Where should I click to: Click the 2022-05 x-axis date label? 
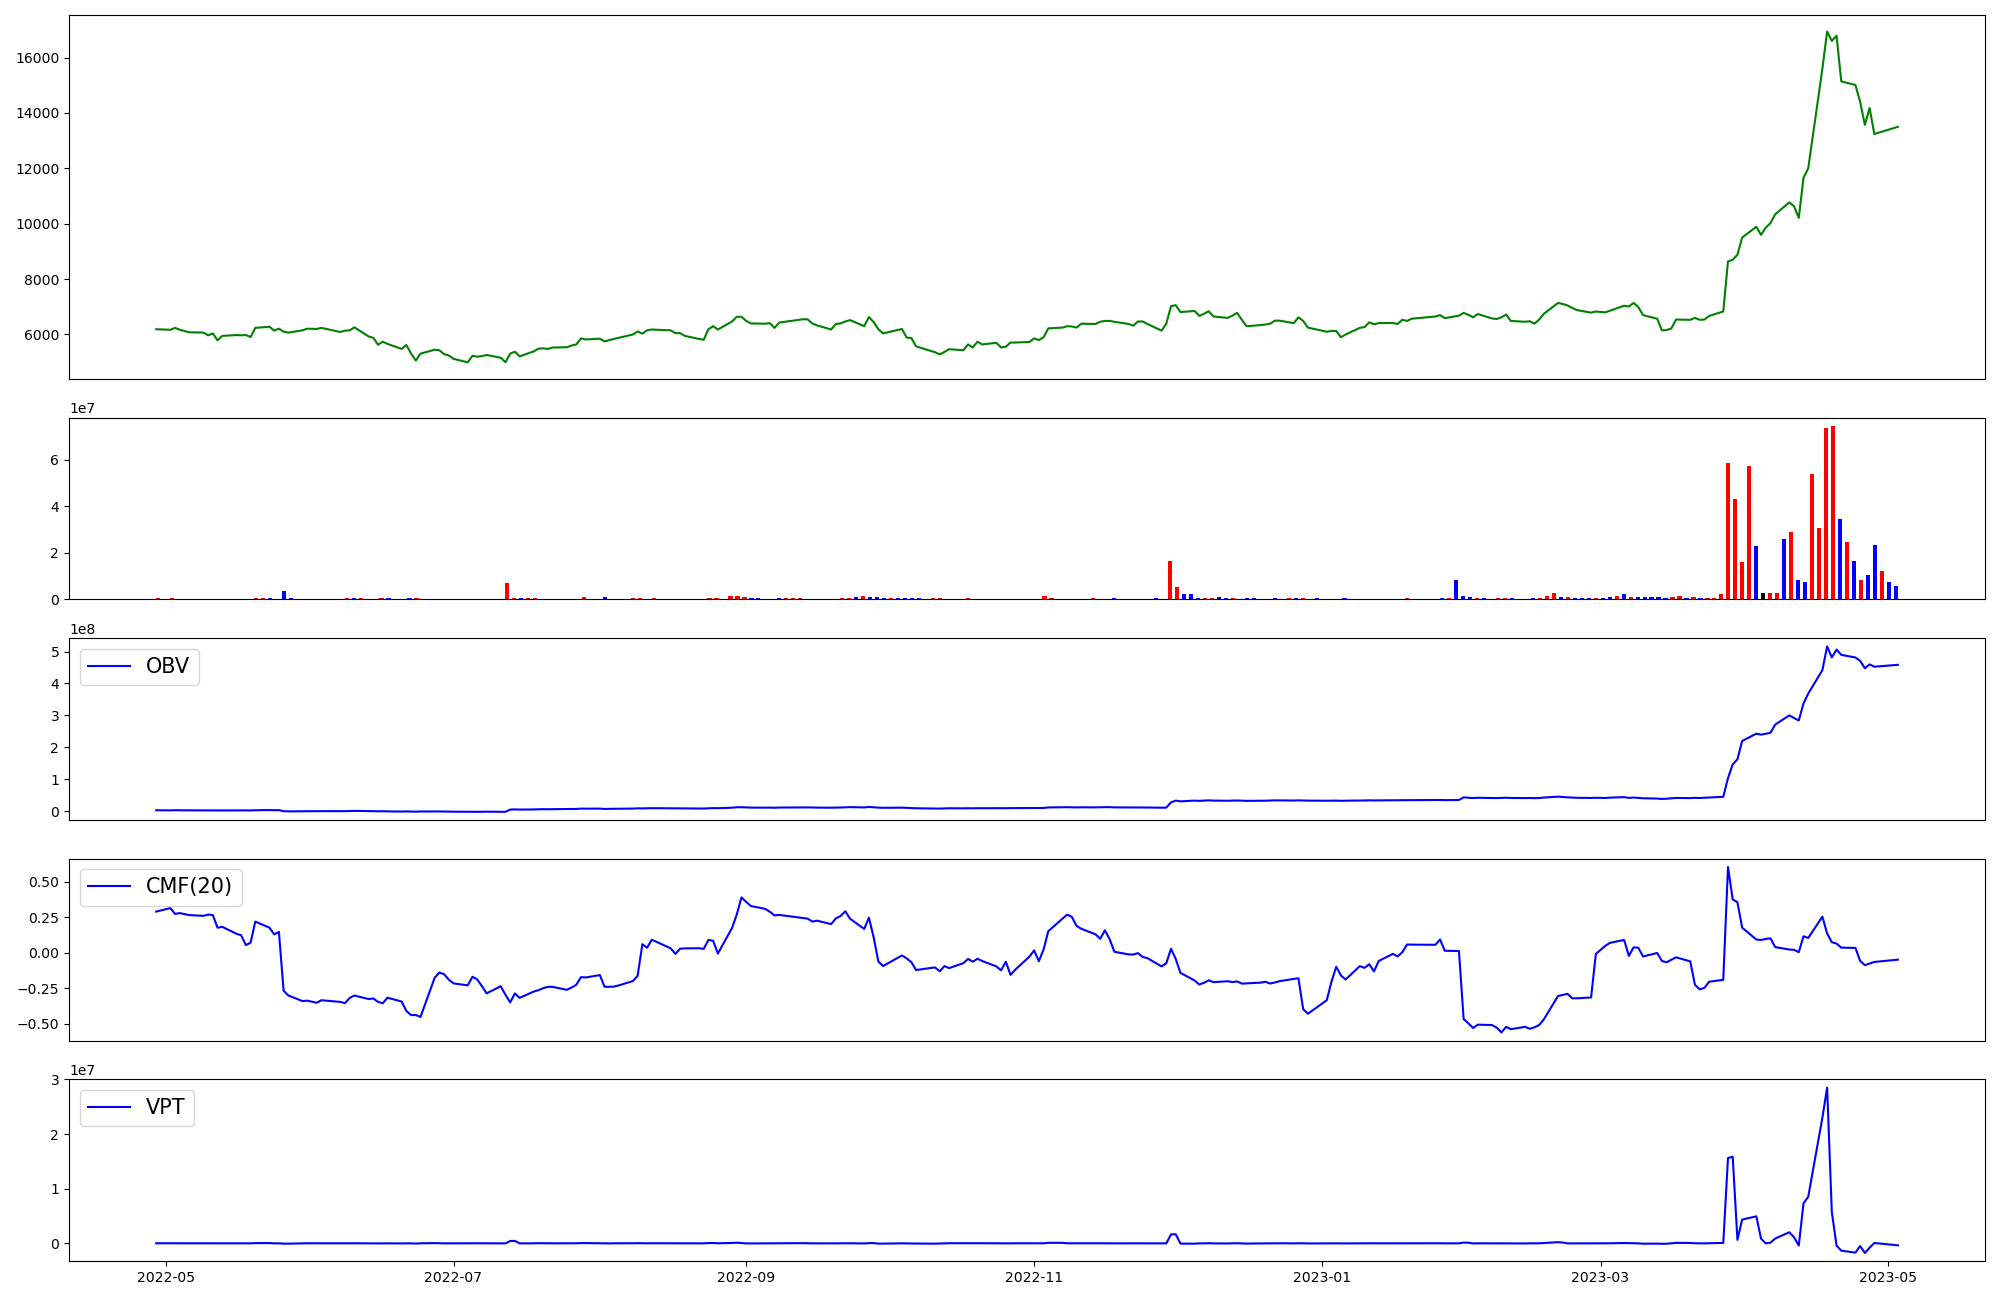click(166, 1277)
